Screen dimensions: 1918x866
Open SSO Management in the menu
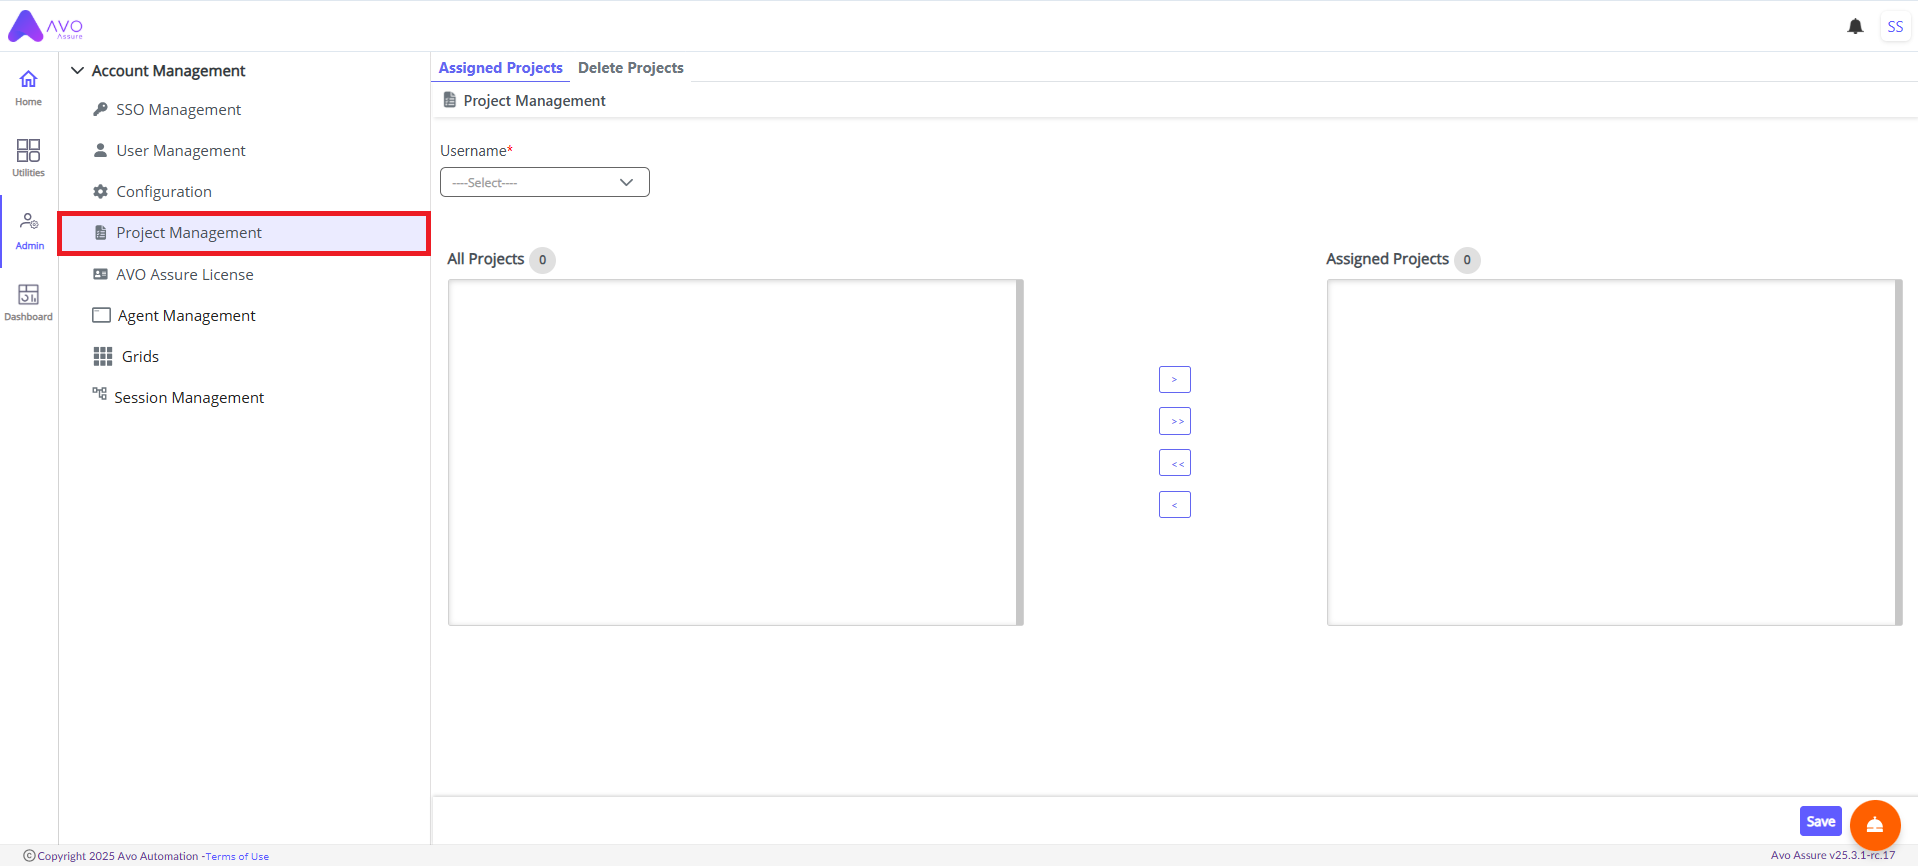click(178, 110)
